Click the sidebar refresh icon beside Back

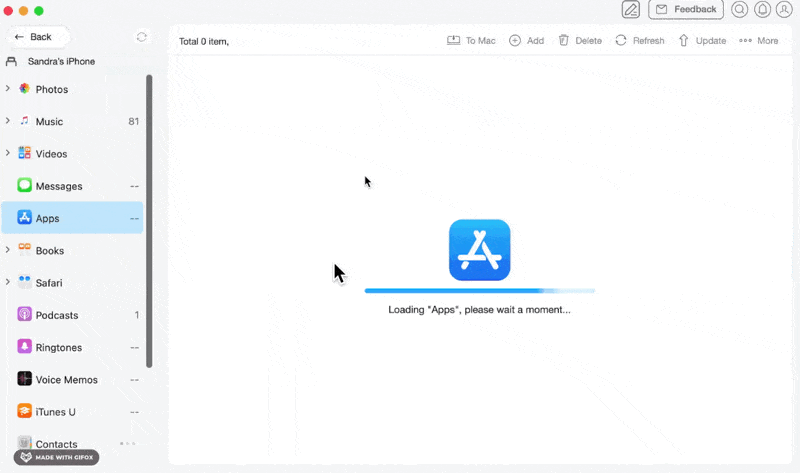tap(141, 37)
